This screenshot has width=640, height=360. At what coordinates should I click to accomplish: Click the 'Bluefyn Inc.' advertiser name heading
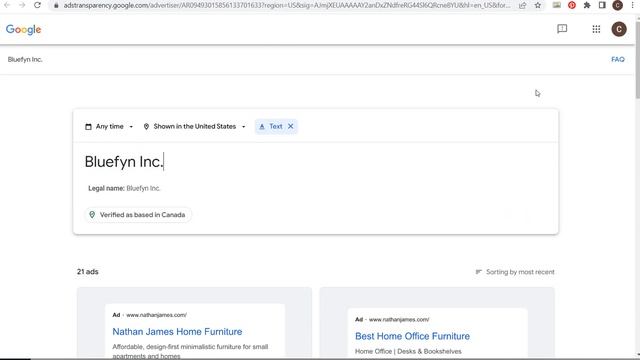[124, 162]
